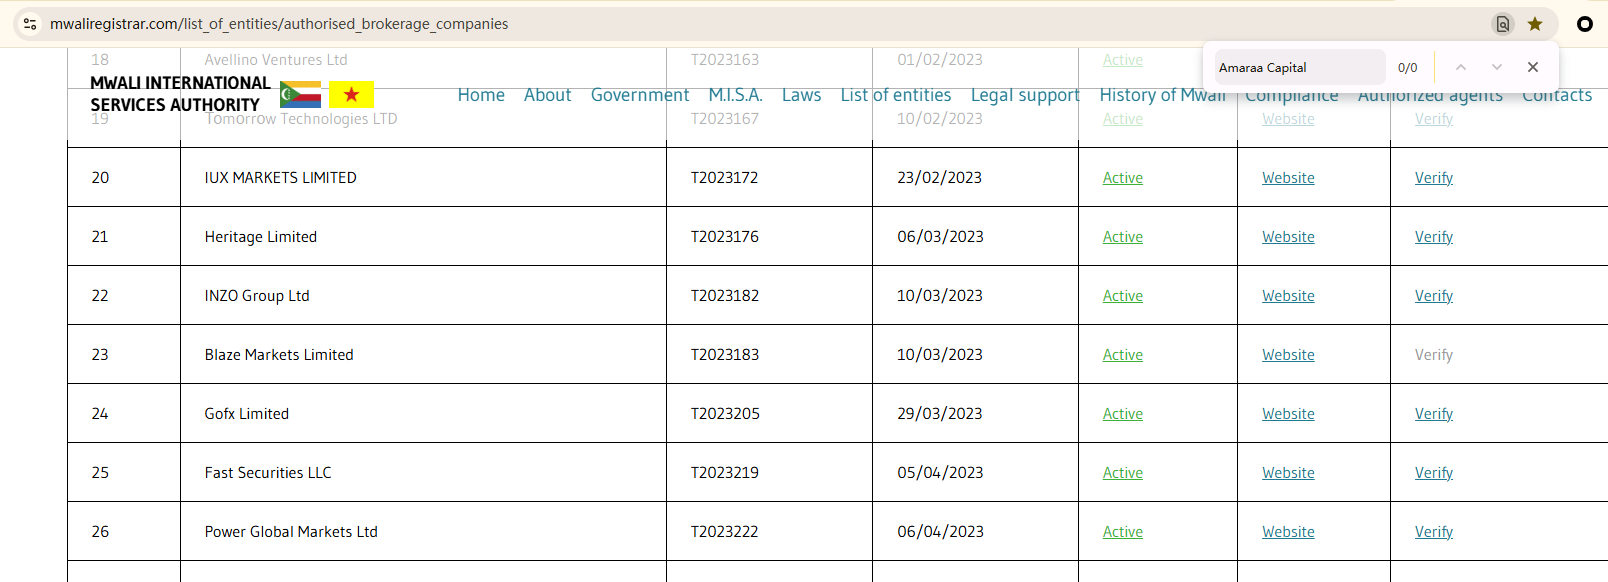The width and height of the screenshot is (1608, 582).
Task: Open the Government menu item
Action: 640,95
